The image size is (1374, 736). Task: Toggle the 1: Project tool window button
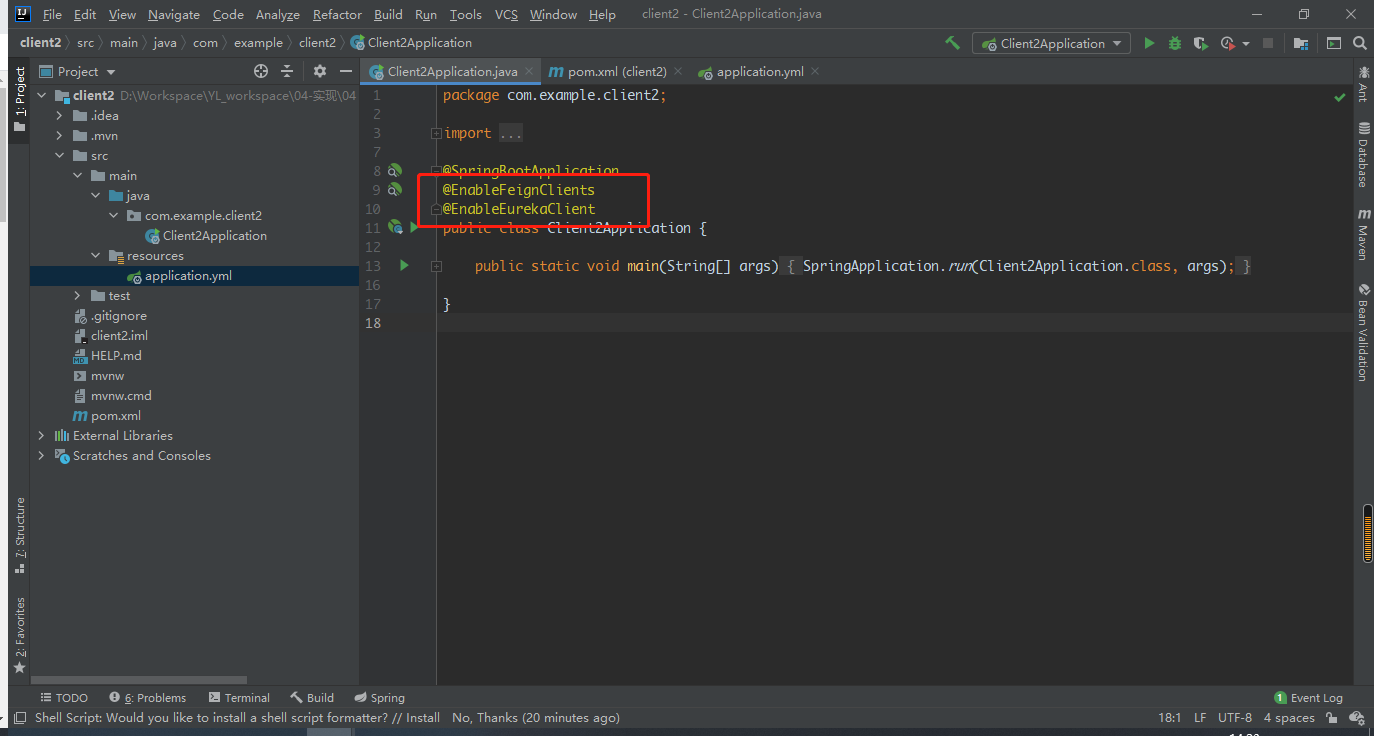pos(19,99)
